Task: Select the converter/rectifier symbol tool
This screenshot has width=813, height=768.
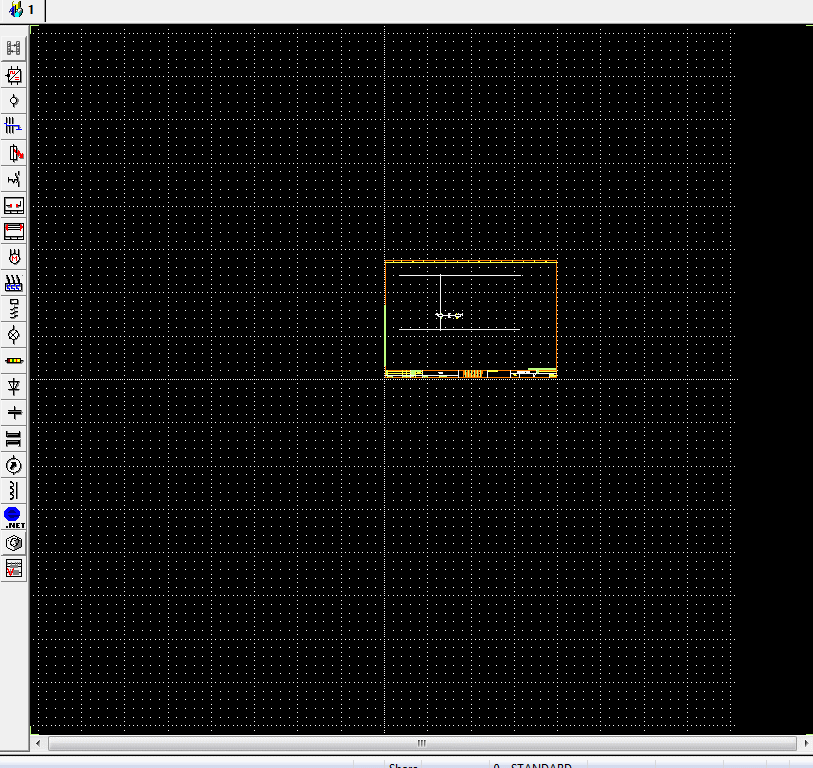Action: coord(13,75)
